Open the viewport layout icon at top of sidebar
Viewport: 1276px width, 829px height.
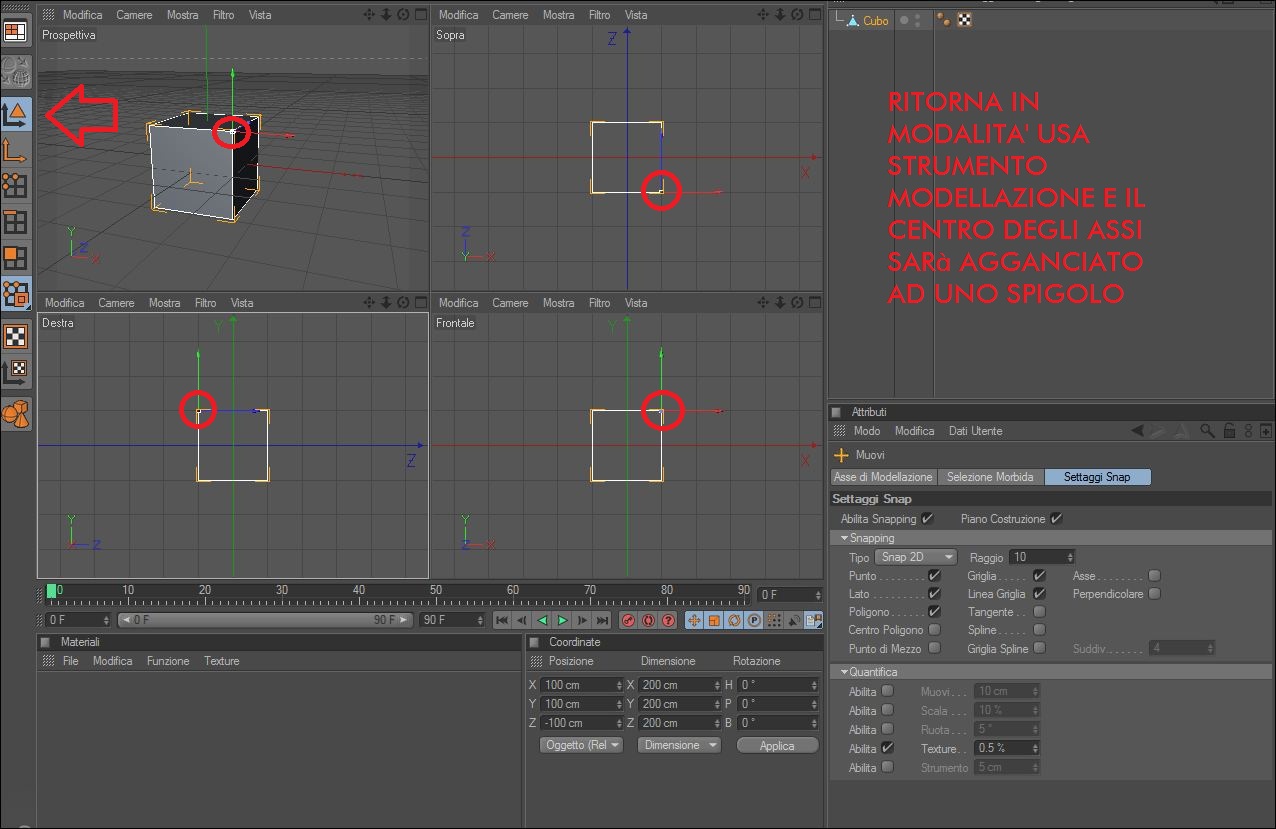click(x=15, y=30)
